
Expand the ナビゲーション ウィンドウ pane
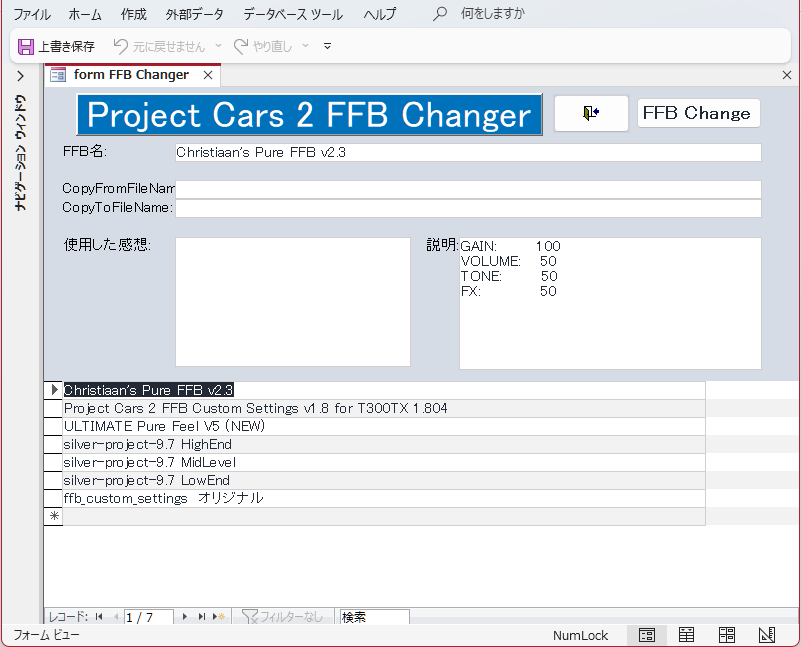(19, 75)
